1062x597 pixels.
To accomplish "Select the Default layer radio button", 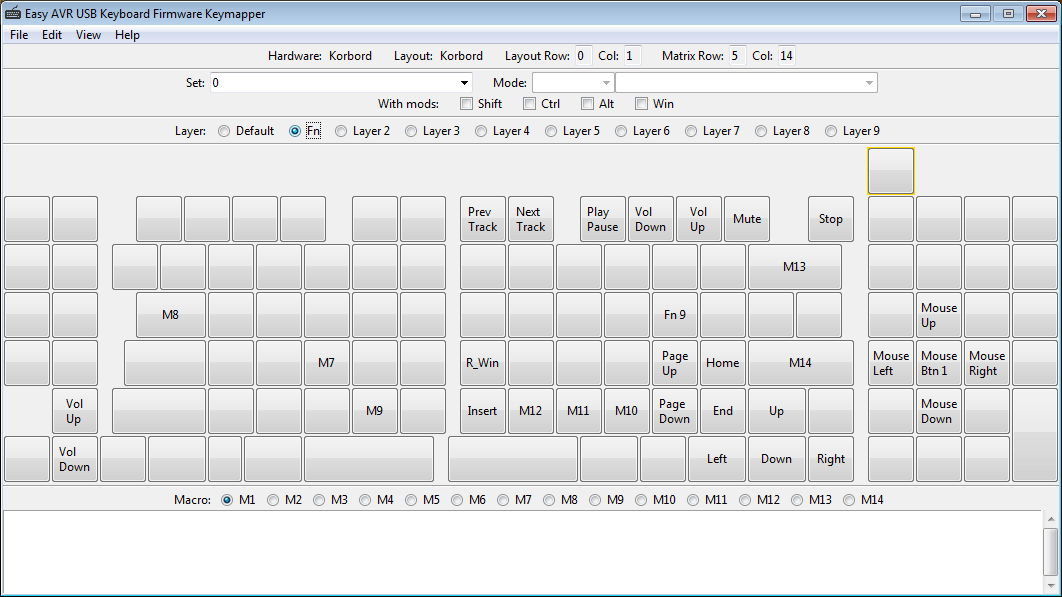I will tap(224, 131).
